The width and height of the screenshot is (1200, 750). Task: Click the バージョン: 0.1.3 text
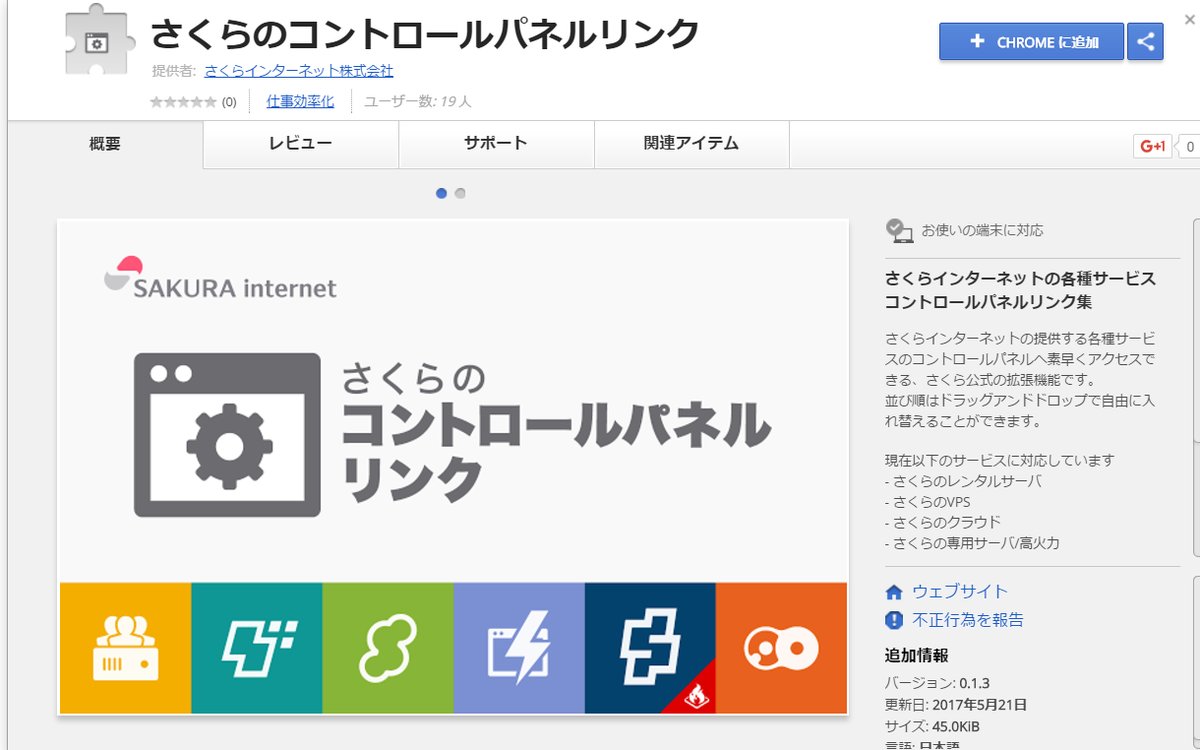pyautogui.click(x=937, y=683)
